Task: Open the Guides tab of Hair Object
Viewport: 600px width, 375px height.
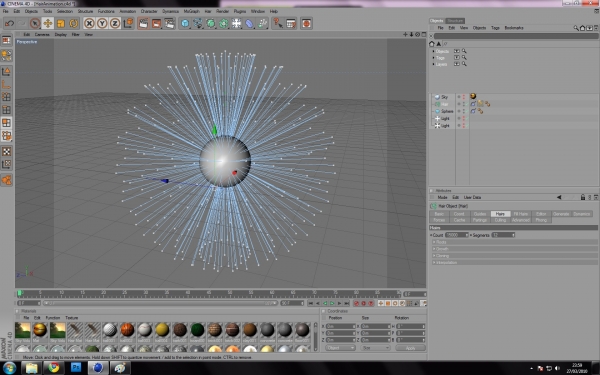Action: pyautogui.click(x=480, y=214)
